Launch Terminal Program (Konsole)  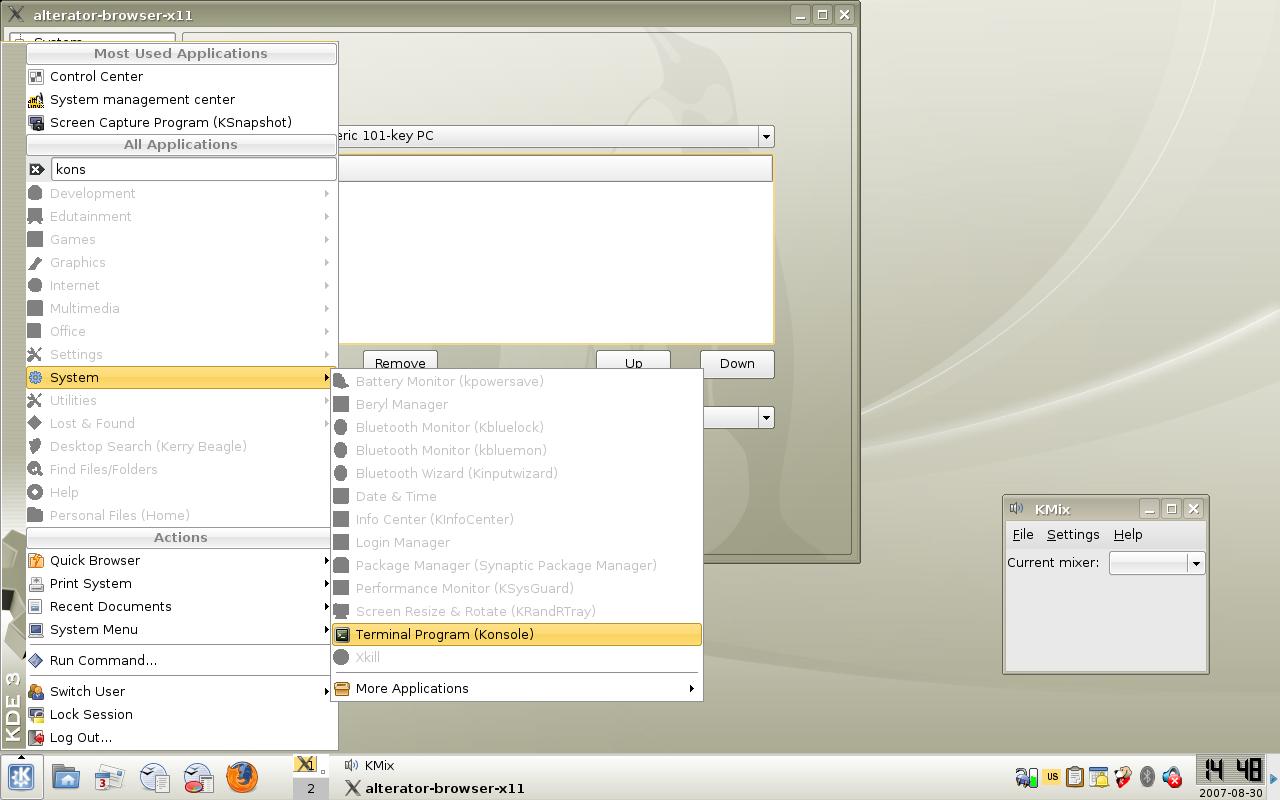(517, 634)
